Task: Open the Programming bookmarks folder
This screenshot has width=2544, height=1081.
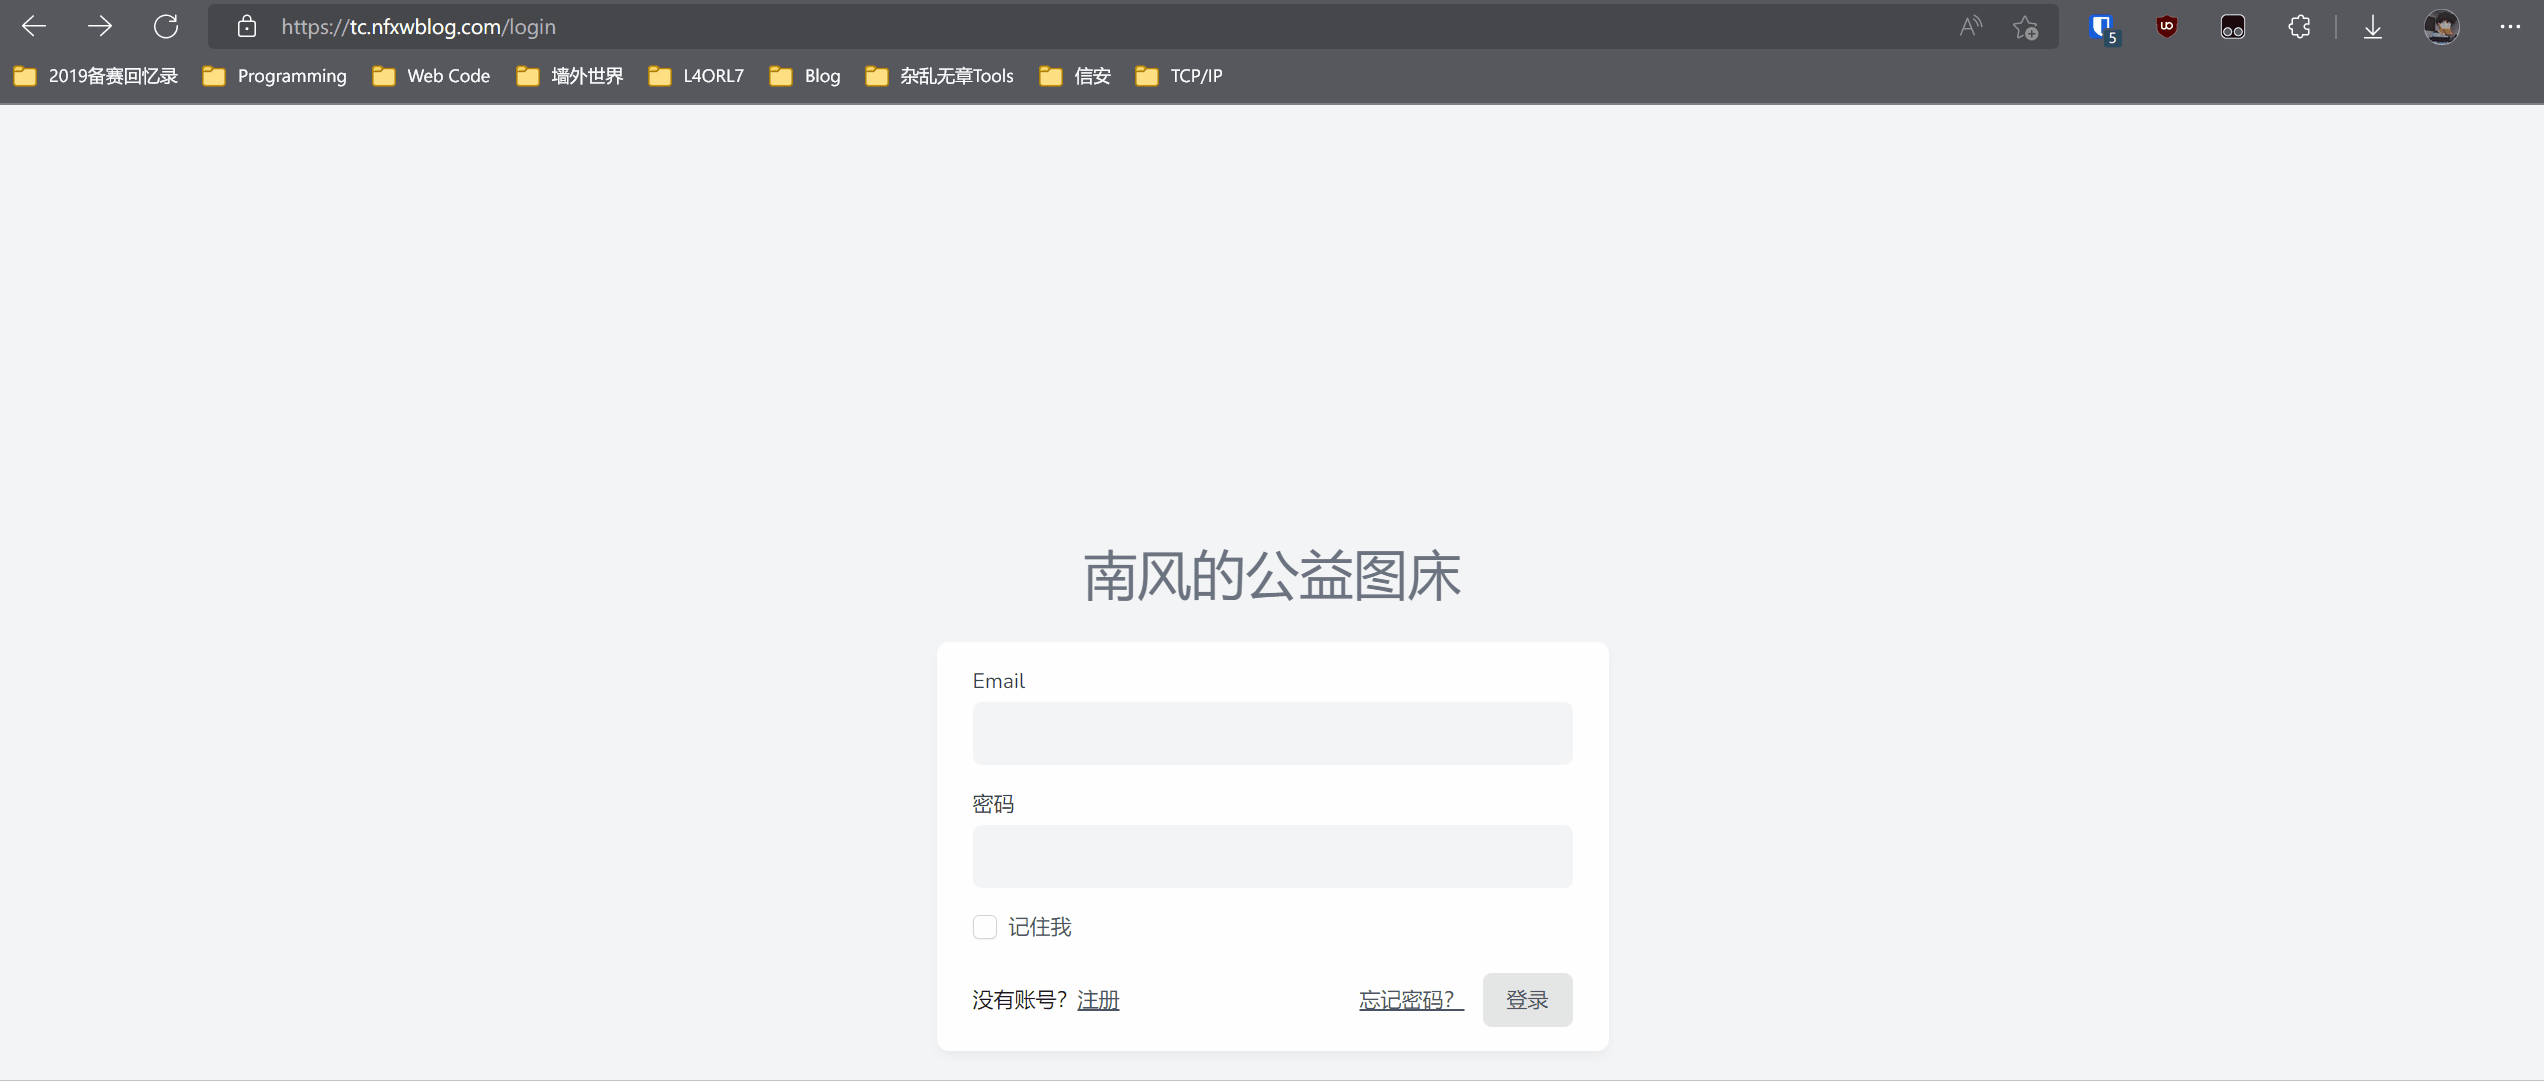Action: click(292, 75)
